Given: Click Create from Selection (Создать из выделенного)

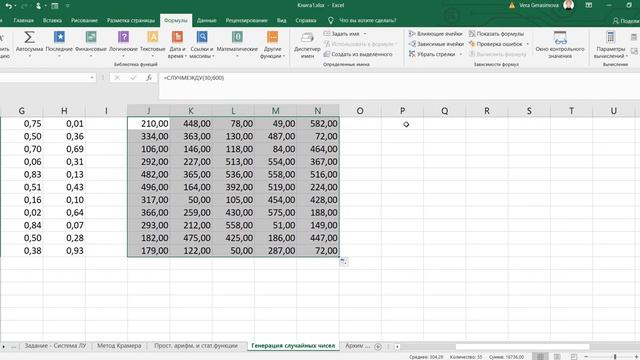Looking at the screenshot, I should coord(358,54).
